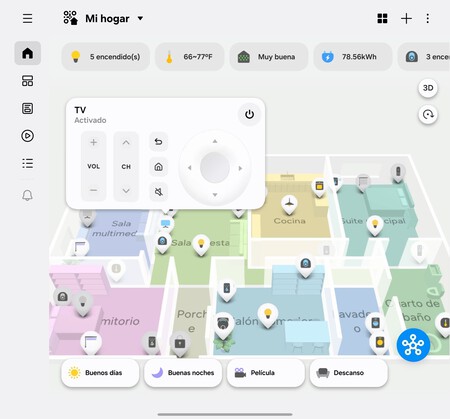Open the 5 encendido(s) lights chip

[106, 57]
